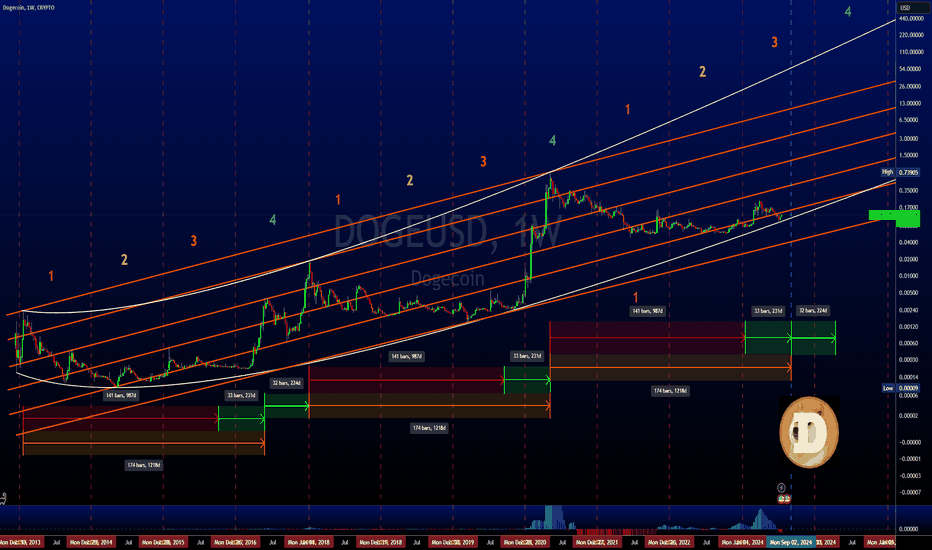Click the 440.00000 price axis label
Image resolution: width=932 pixels, height=550 pixels.
coord(911,19)
